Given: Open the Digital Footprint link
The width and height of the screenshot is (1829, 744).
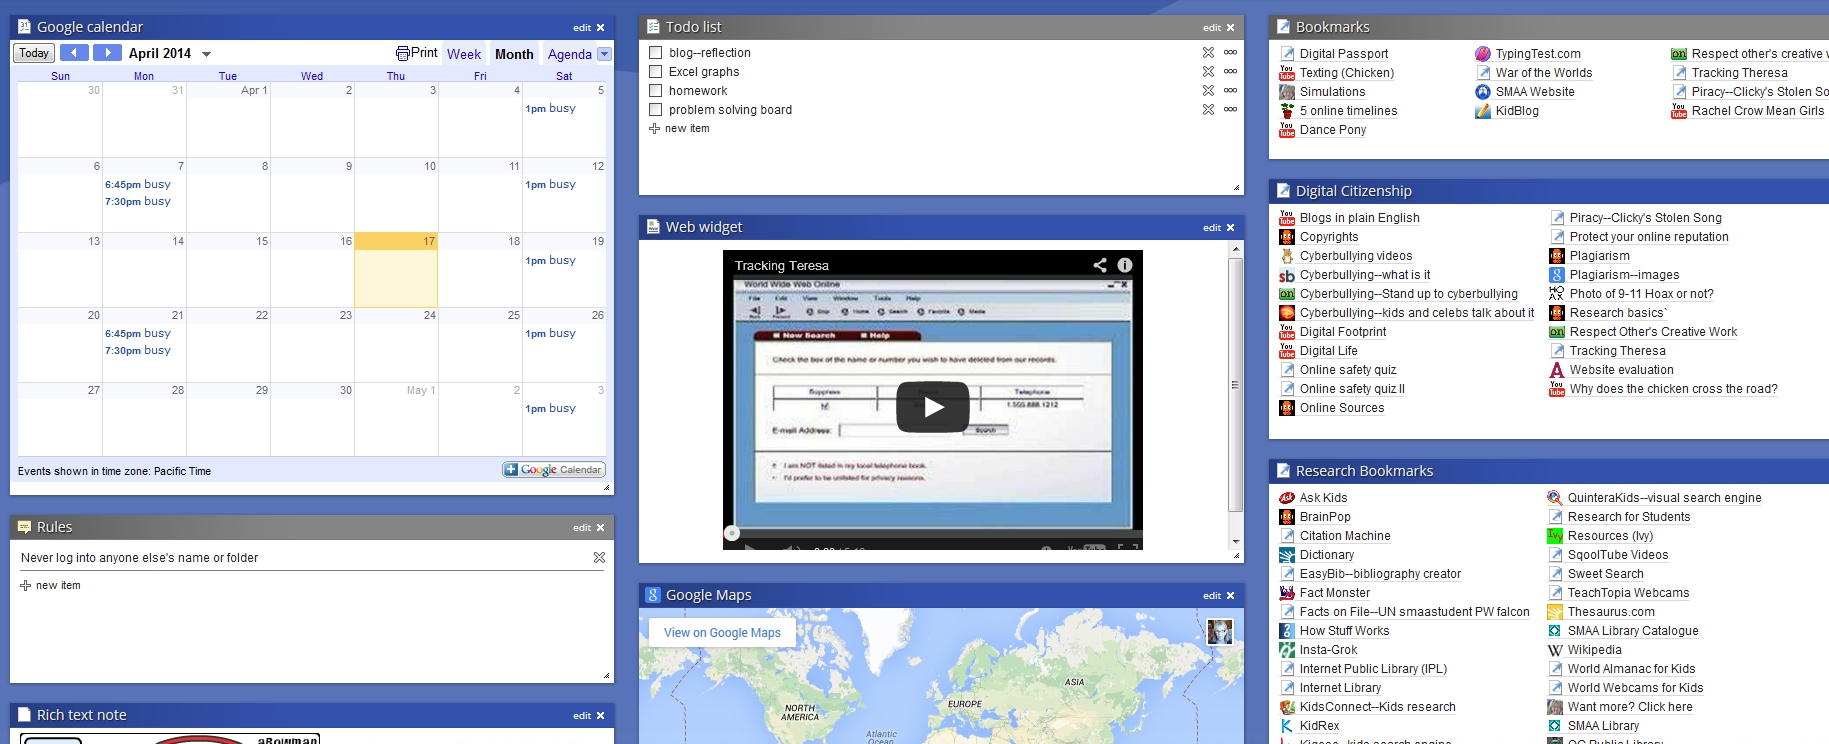Looking at the screenshot, I should point(1343,332).
